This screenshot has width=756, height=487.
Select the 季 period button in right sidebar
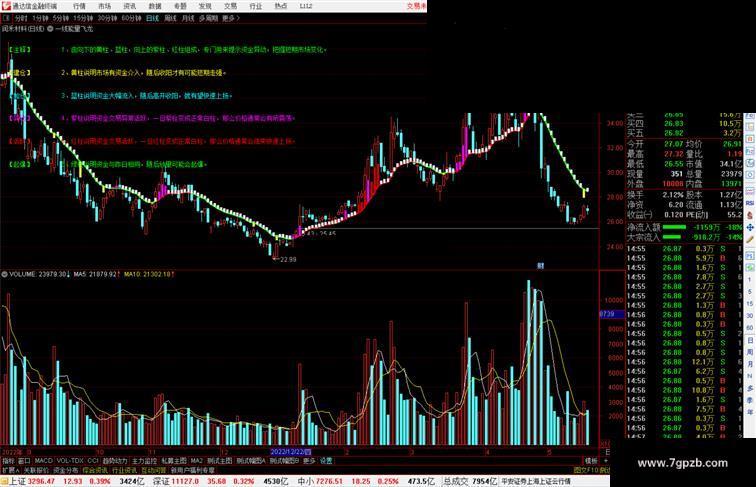750,400
